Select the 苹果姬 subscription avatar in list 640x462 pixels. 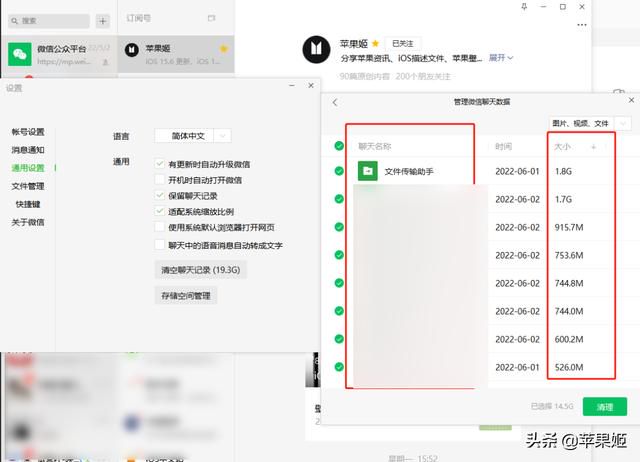(131, 50)
